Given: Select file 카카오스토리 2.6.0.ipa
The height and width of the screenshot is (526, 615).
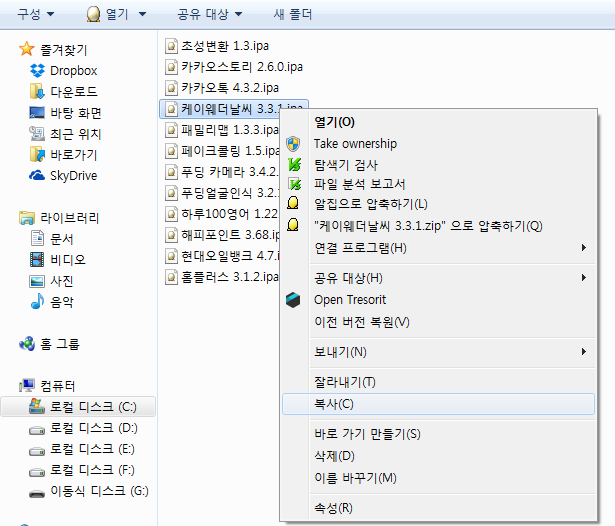Looking at the screenshot, I should (234, 67).
